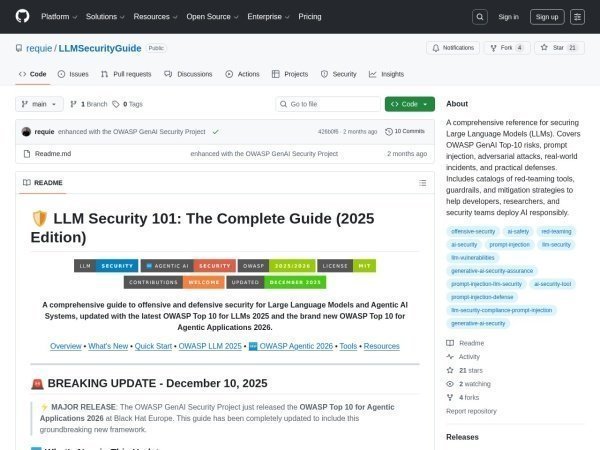
Task: Switch to the Issues tab
Action: [x=73, y=74]
